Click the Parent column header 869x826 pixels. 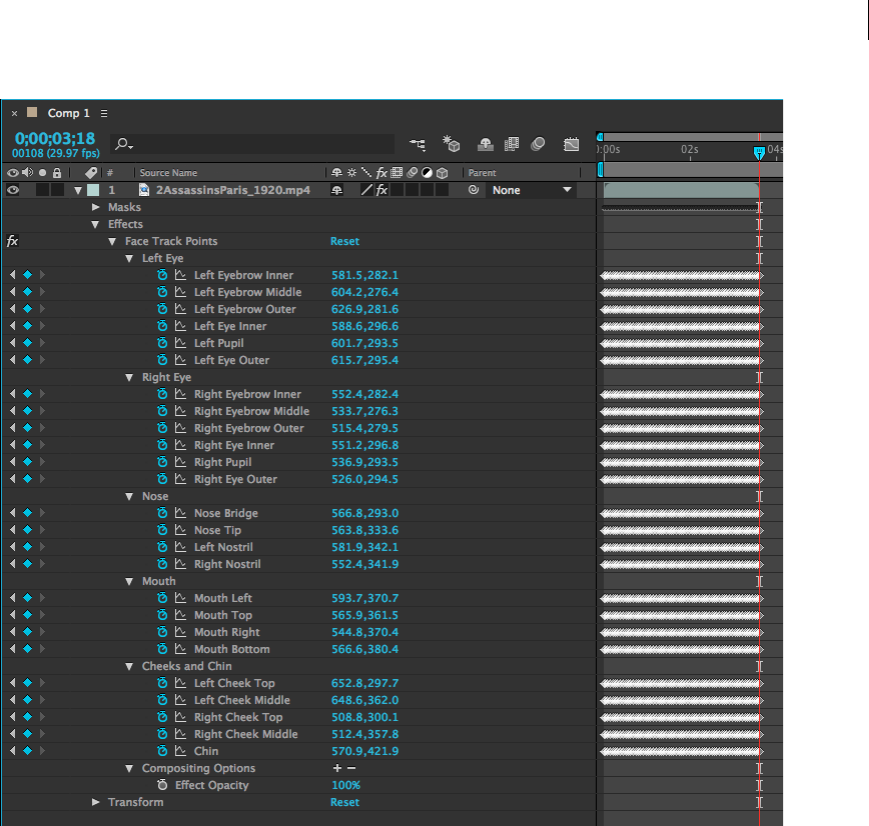pos(482,172)
